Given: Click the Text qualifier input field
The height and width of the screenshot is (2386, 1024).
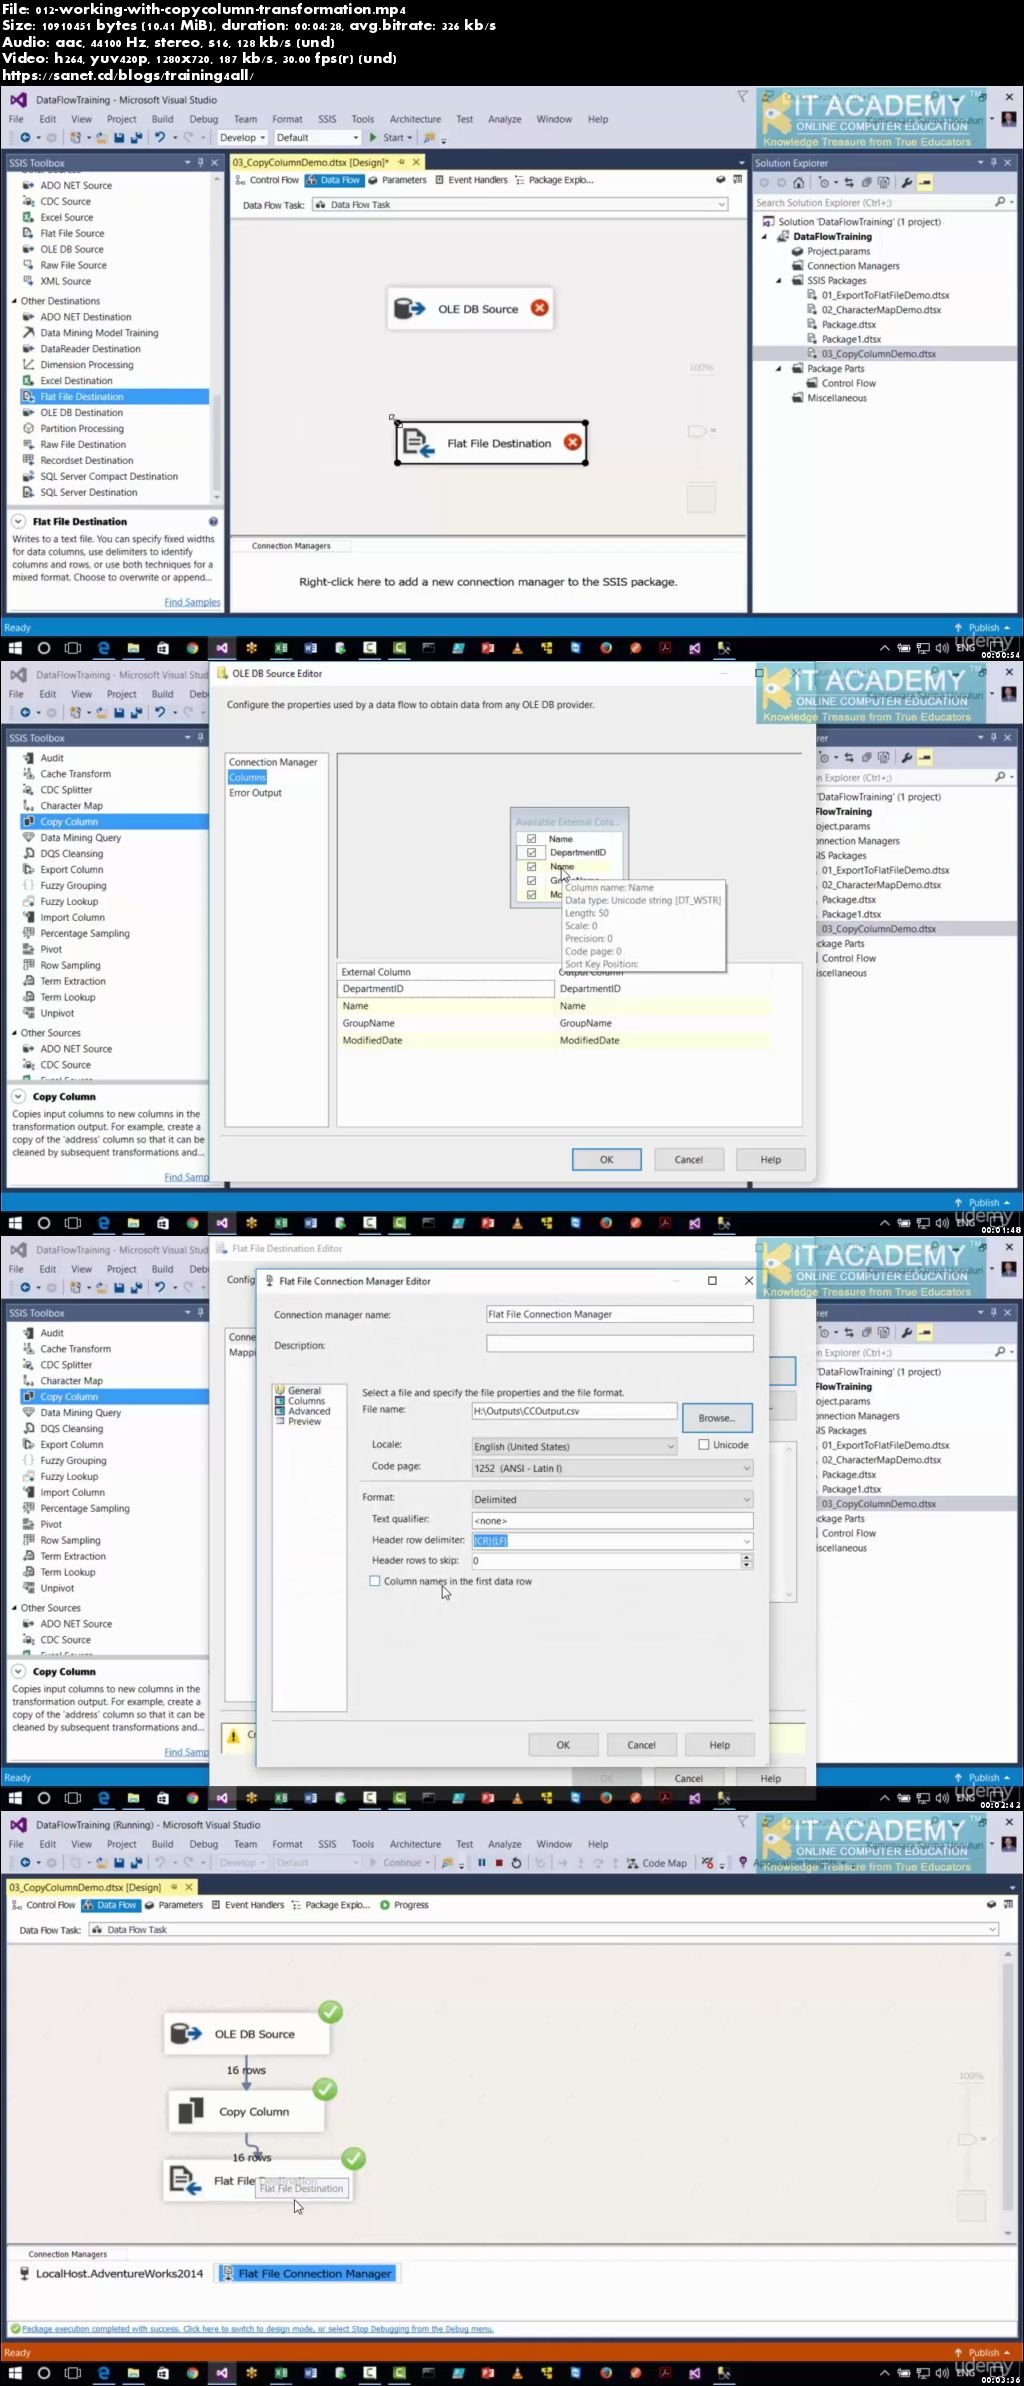Looking at the screenshot, I should 612,1520.
